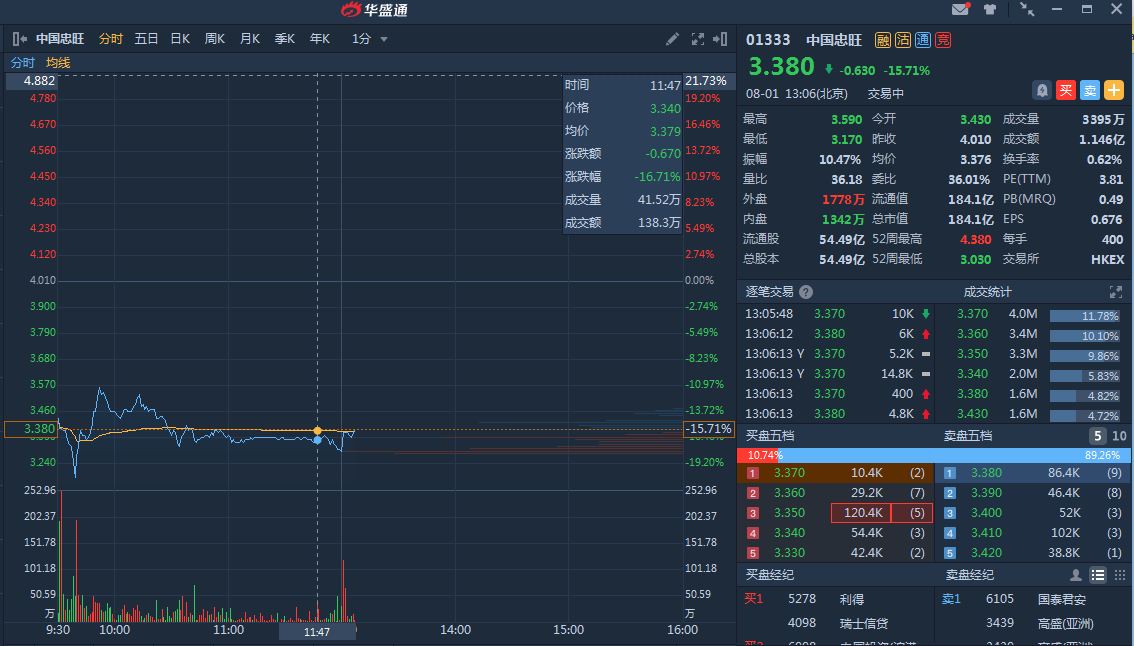This screenshot has width=1134, height=646.
Task: Open the skin theme shirt icon
Action: click(990, 9)
